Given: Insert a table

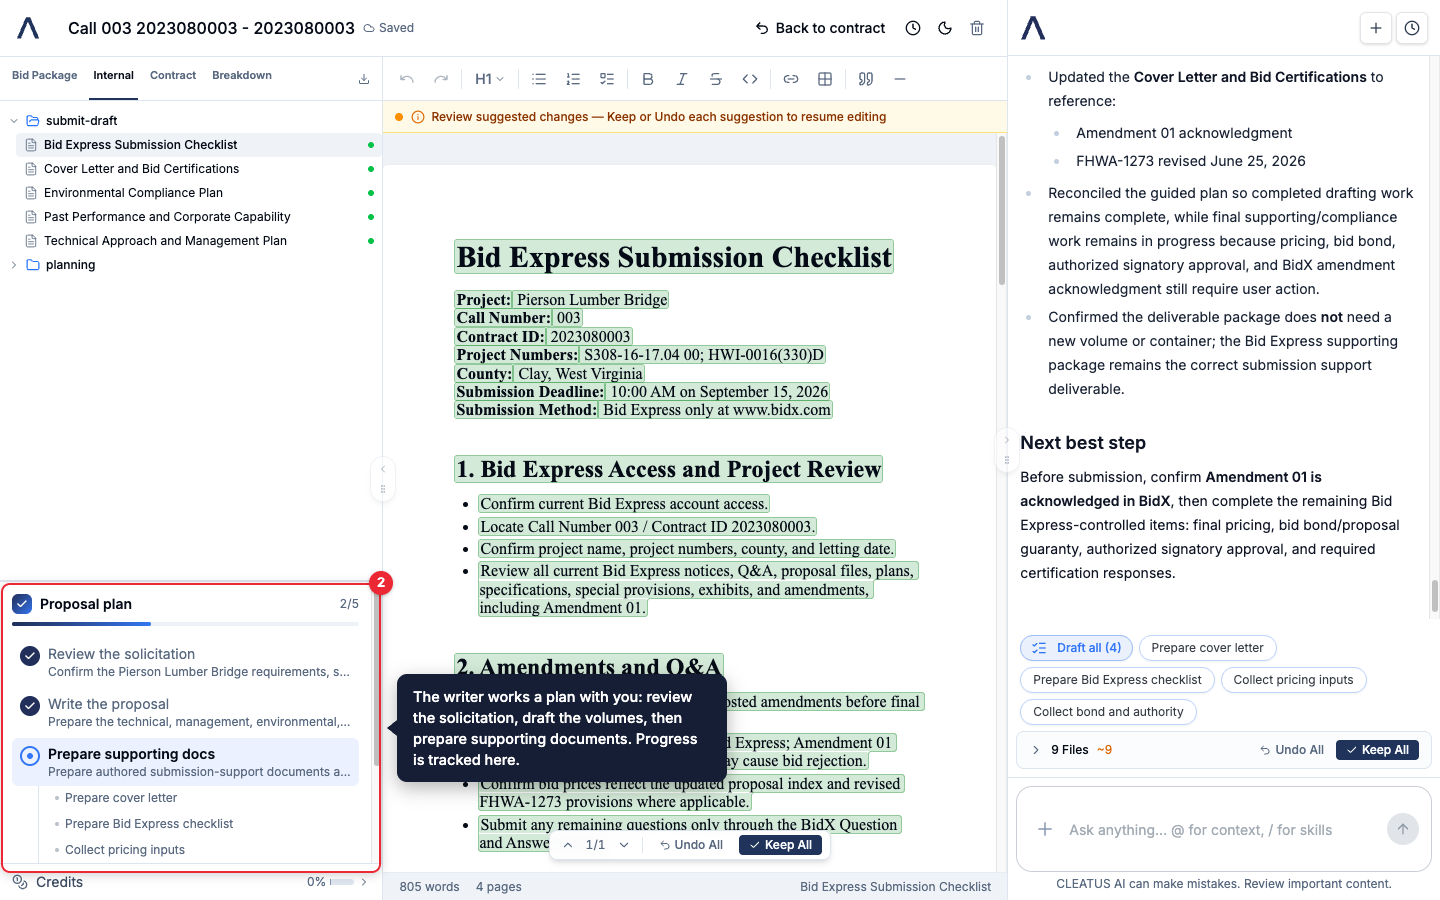Looking at the screenshot, I should click(825, 79).
